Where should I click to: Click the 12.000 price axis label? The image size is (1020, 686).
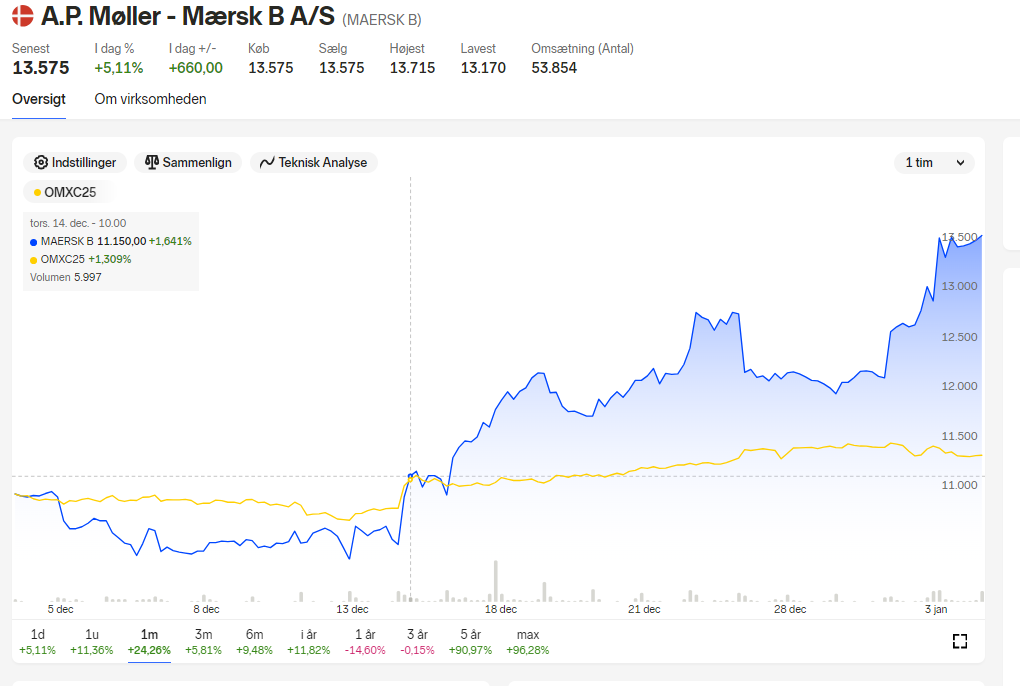(960, 386)
